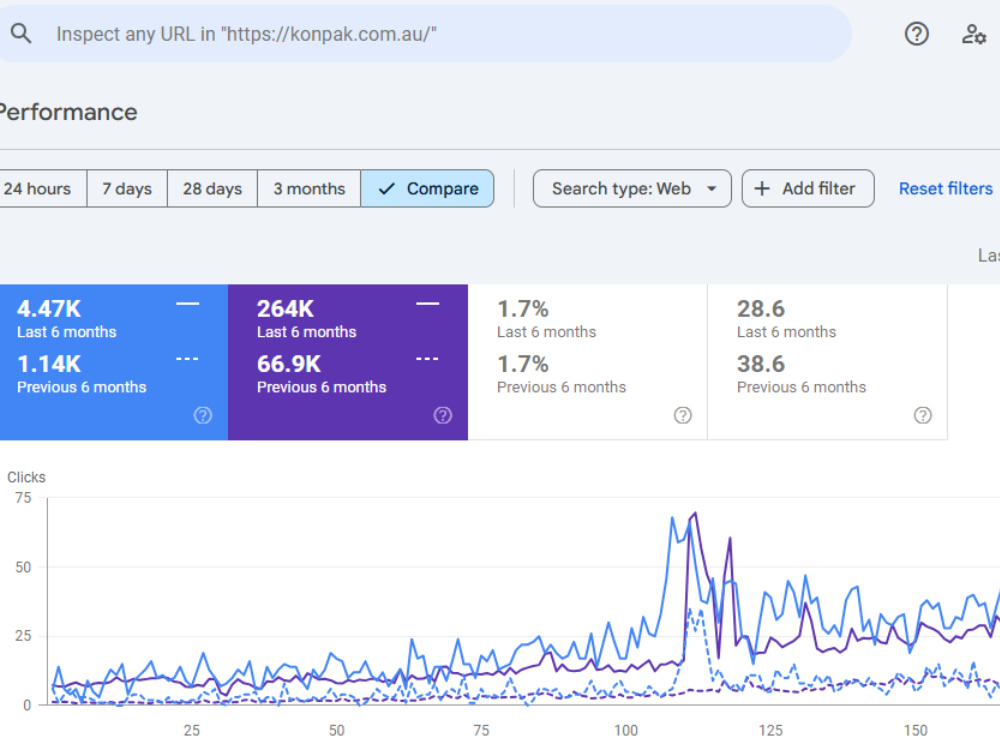The height and width of the screenshot is (750, 1000).
Task: Click the Performance page heading
Action: pyautogui.click(x=68, y=112)
